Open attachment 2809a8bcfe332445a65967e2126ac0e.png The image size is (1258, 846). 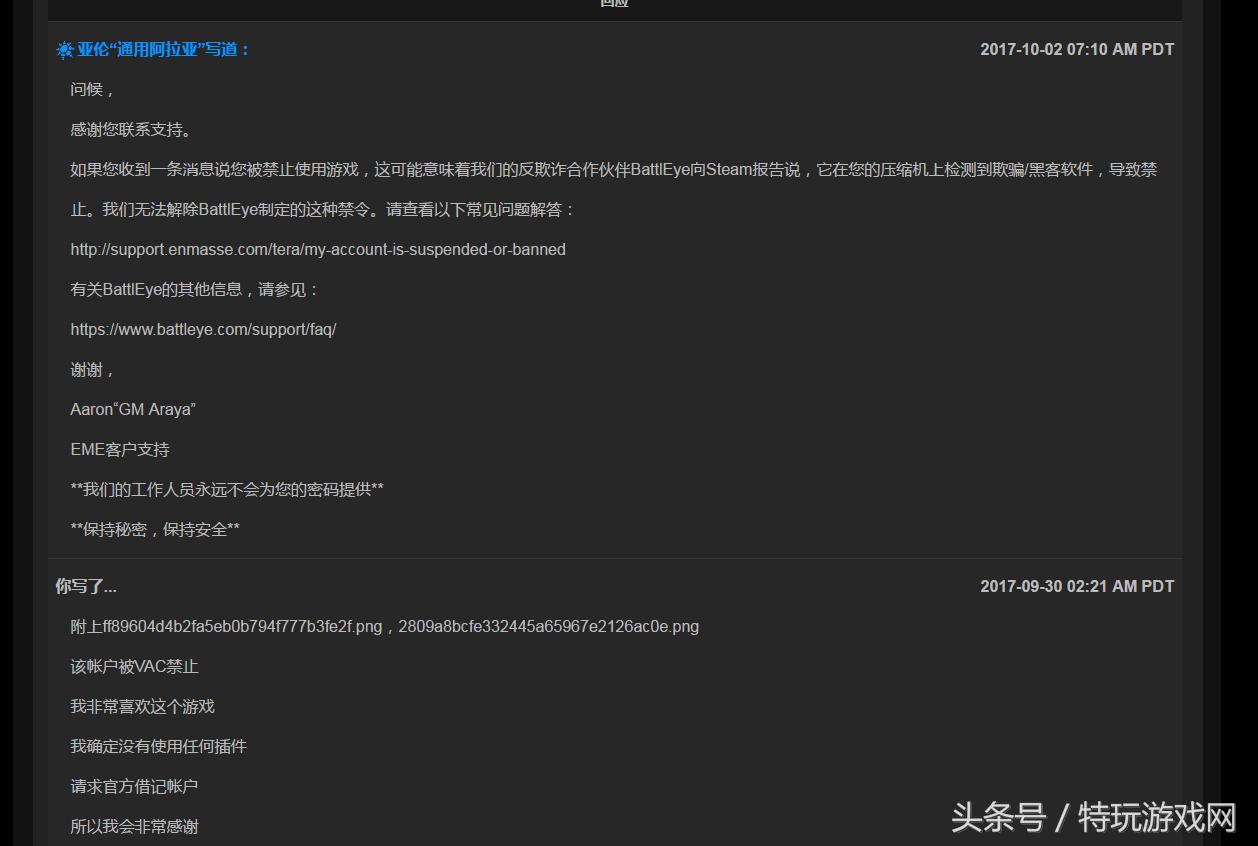coord(549,626)
